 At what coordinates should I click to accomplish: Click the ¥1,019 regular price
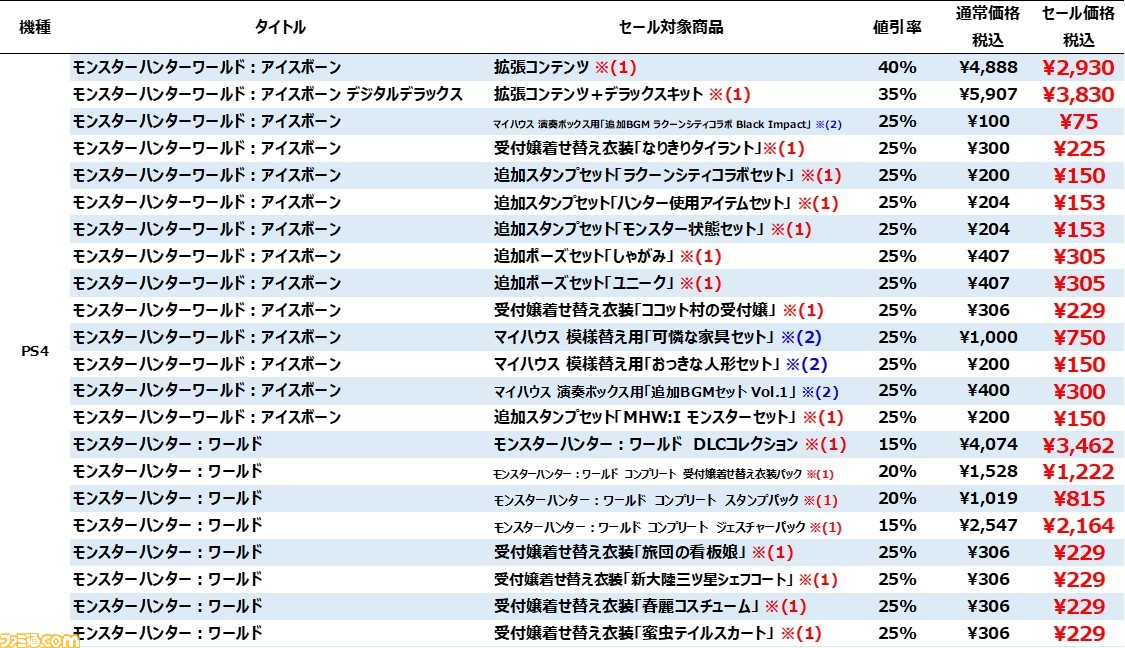[x=988, y=498]
